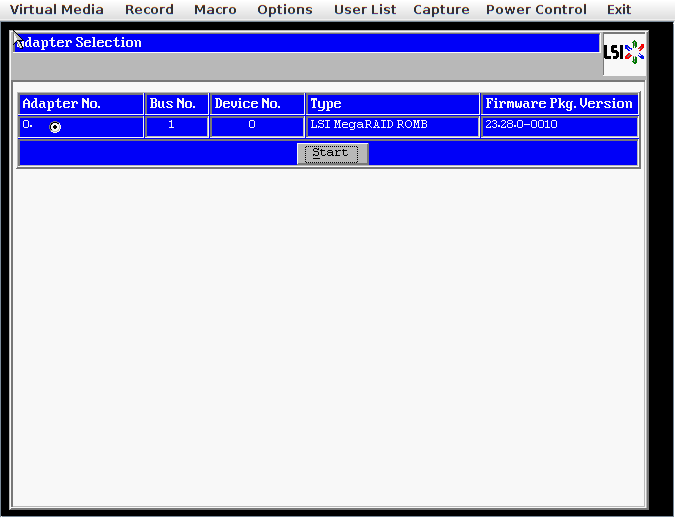
Task: Open the Virtual Media menu
Action: coord(56,9)
